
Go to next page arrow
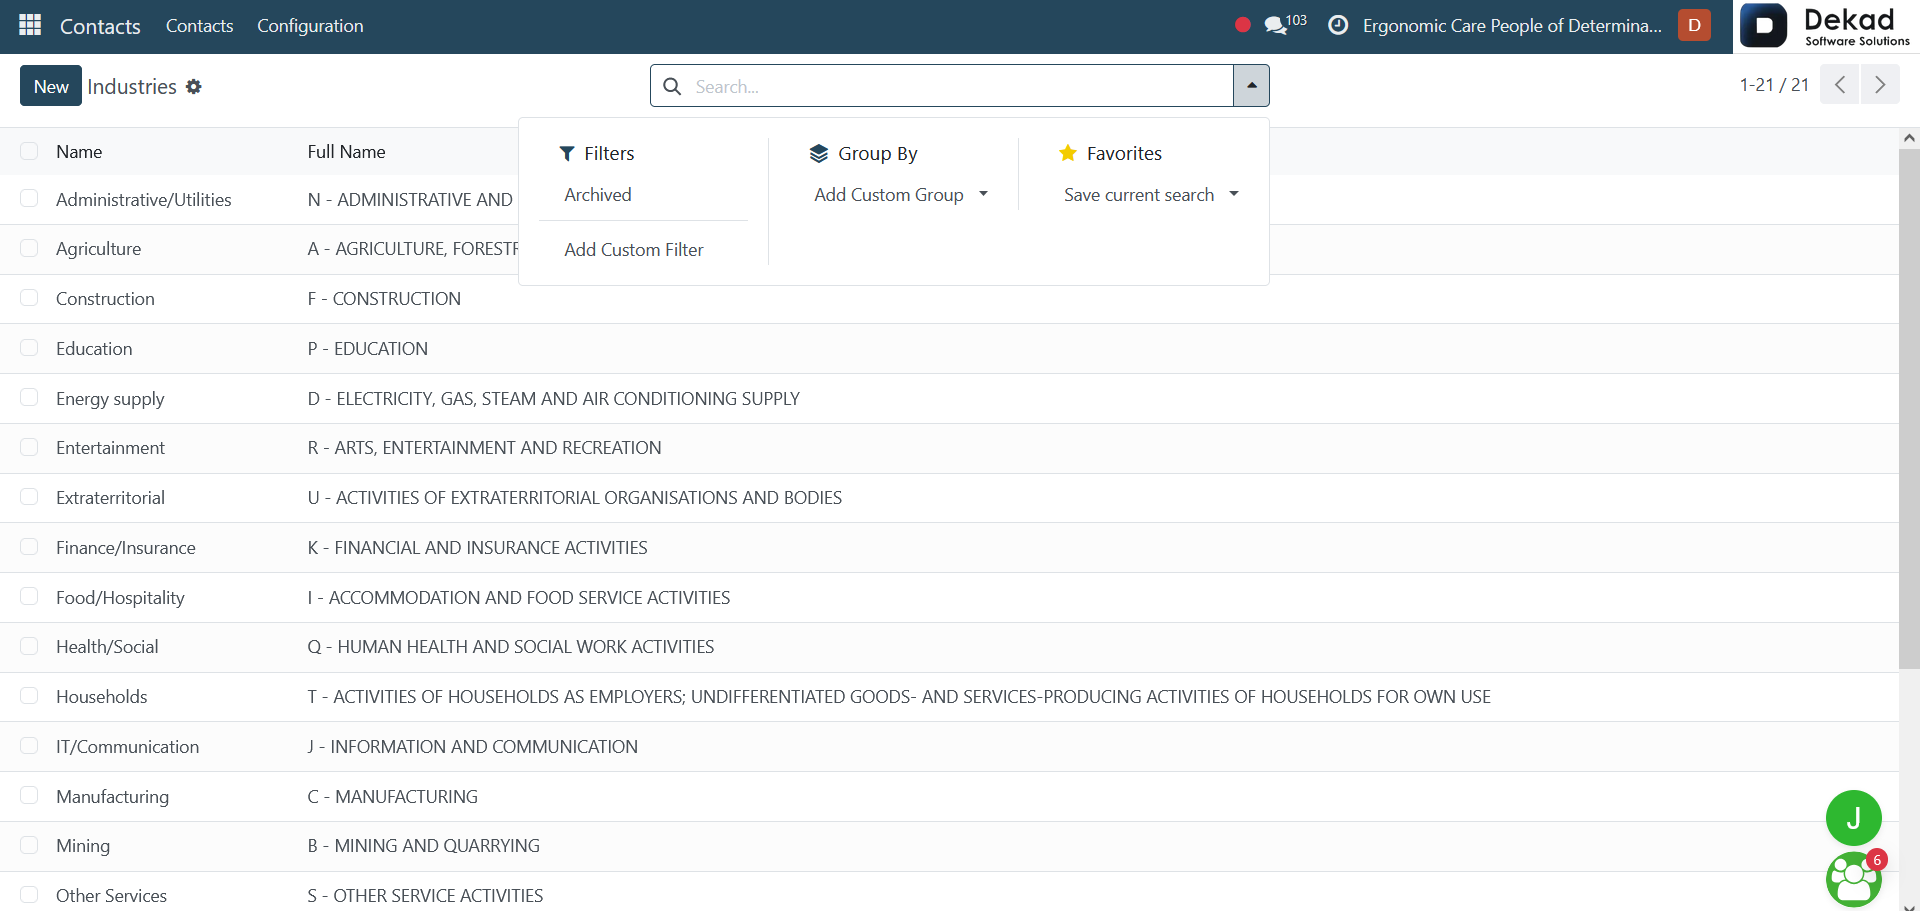[1880, 85]
